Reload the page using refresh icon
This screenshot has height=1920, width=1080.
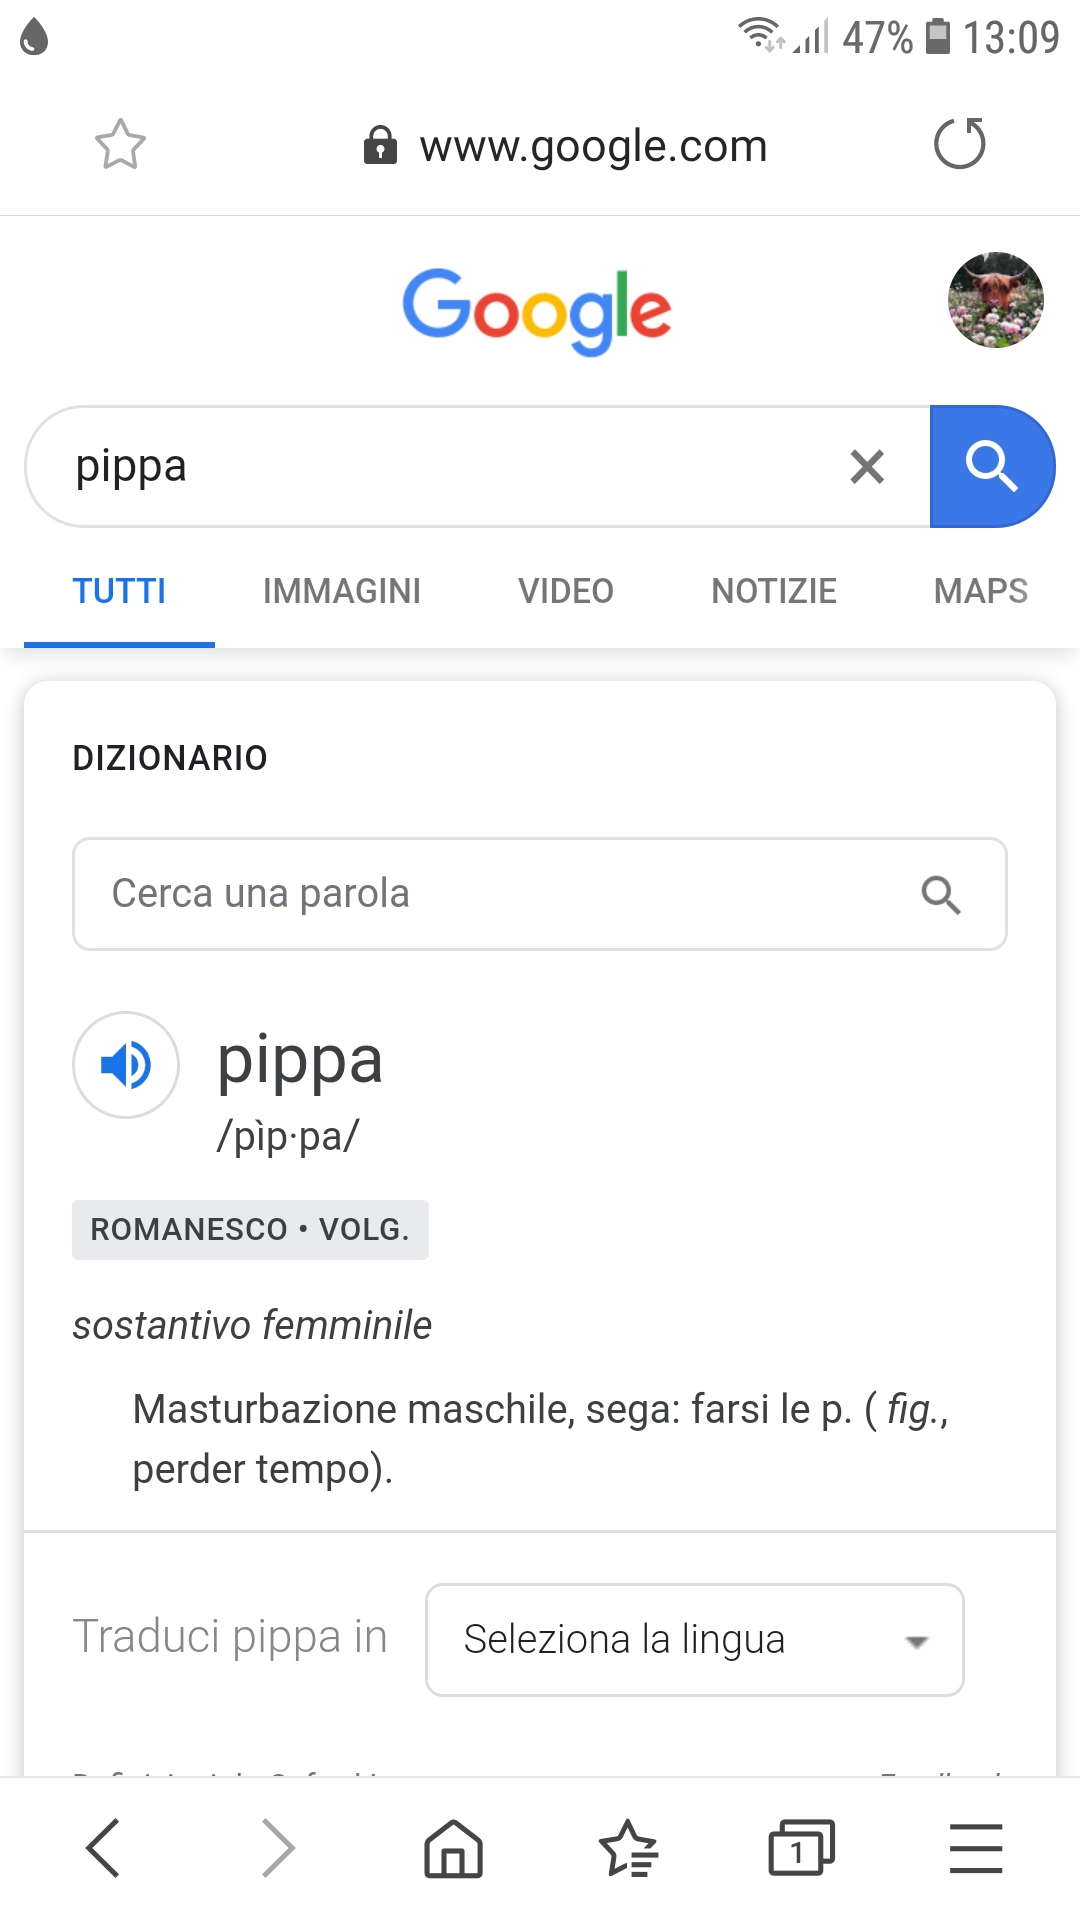point(960,143)
